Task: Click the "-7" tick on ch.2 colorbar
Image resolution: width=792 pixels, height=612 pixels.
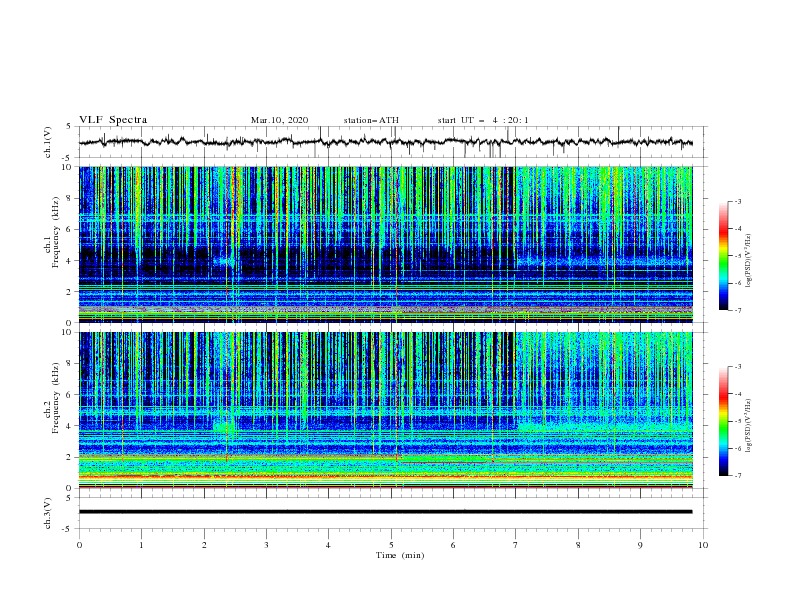Action: coord(738,476)
